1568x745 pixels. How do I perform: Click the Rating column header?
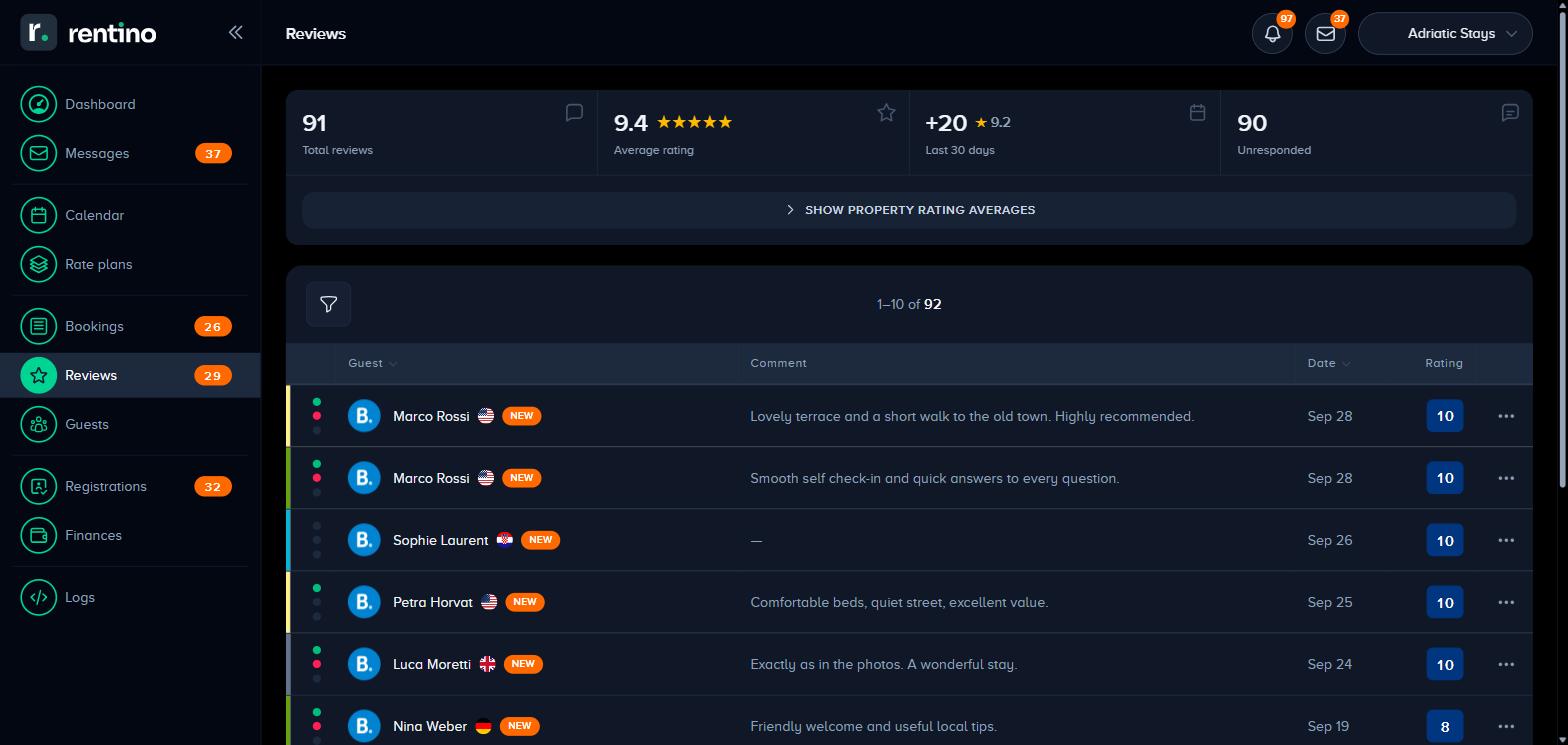[1444, 363]
